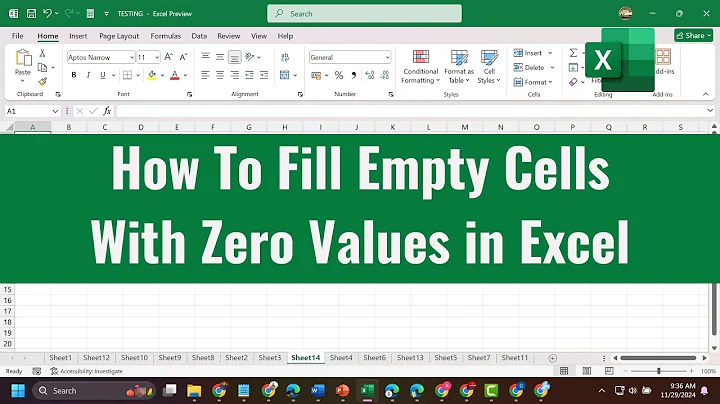Click the Save icon in title bar
The image size is (720, 404).
(x=31, y=14)
